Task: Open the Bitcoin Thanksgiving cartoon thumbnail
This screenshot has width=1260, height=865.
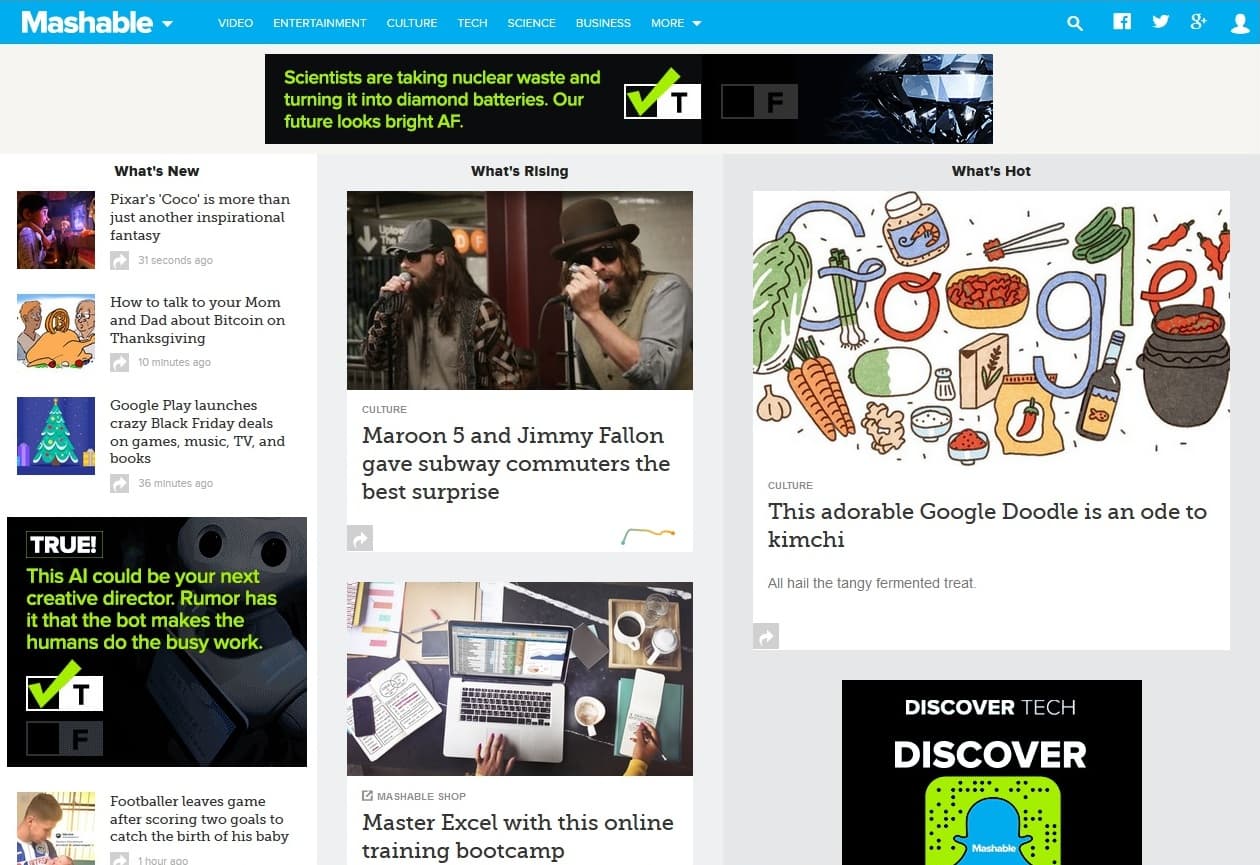Action: click(x=56, y=332)
